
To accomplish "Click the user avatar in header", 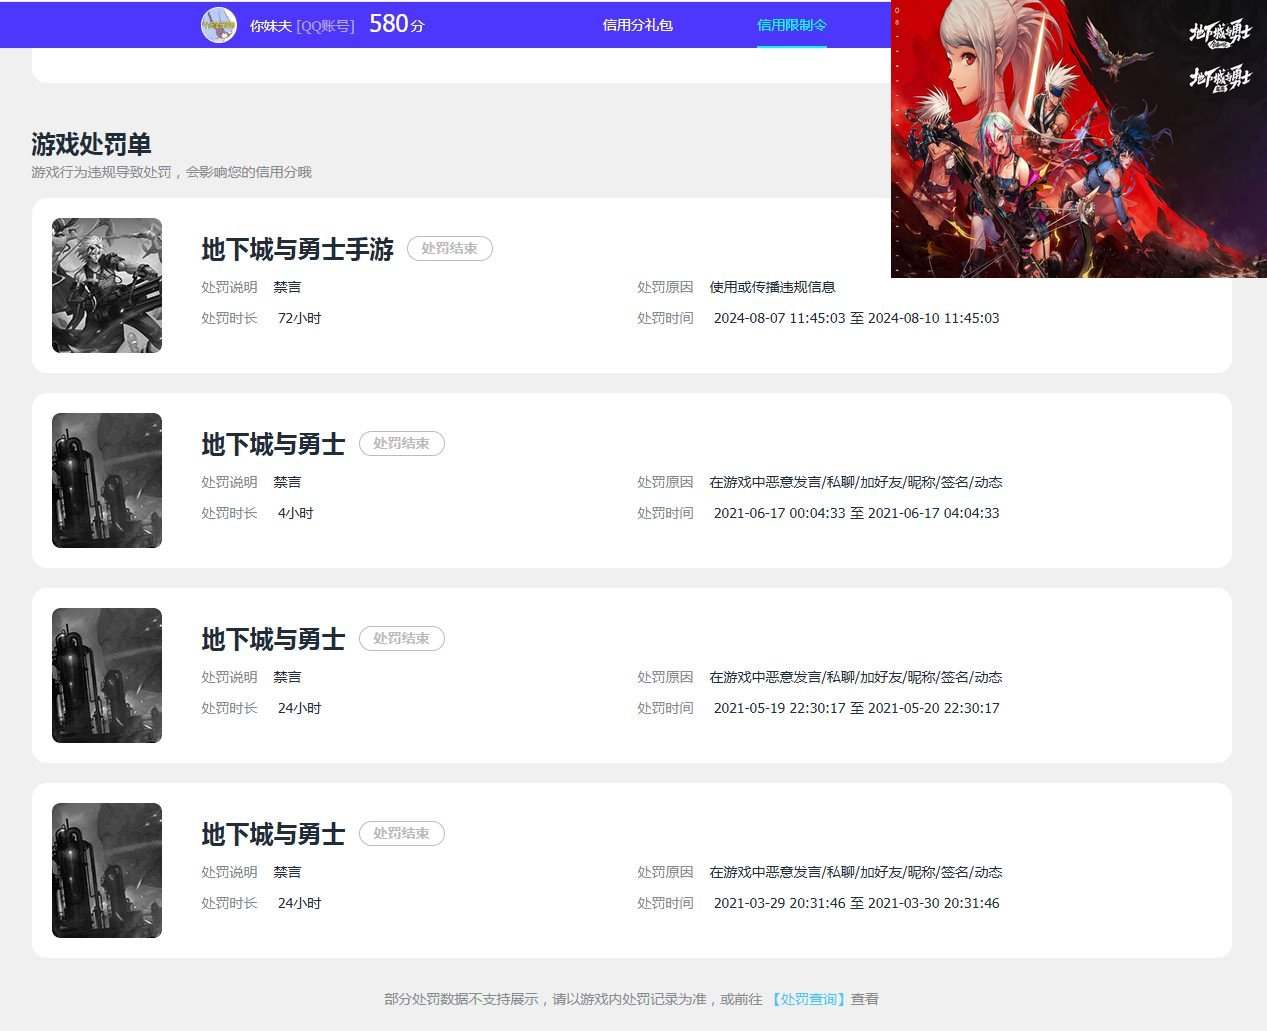I will pos(219,25).
